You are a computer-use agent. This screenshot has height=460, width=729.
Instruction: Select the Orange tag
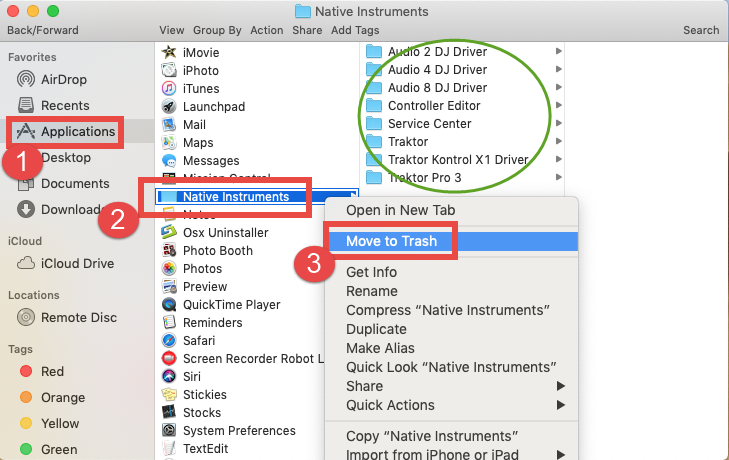click(x=53, y=397)
